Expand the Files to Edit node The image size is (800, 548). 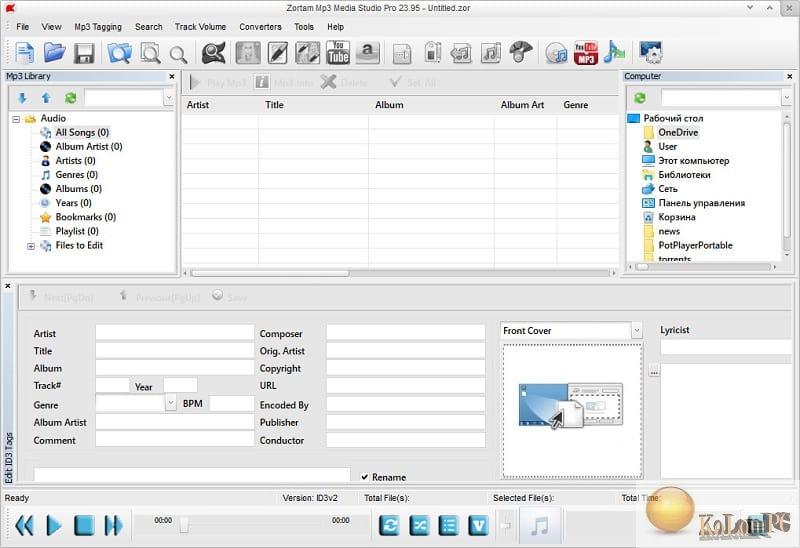click(x=31, y=246)
